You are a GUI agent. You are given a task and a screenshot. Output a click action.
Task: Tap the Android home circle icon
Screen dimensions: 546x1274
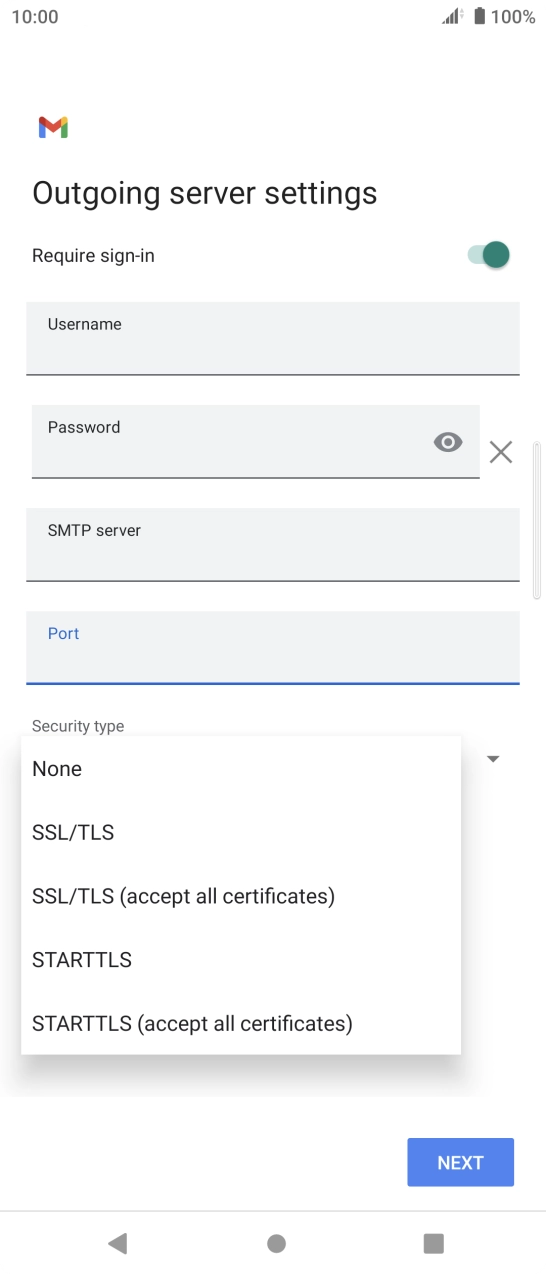tap(276, 1243)
